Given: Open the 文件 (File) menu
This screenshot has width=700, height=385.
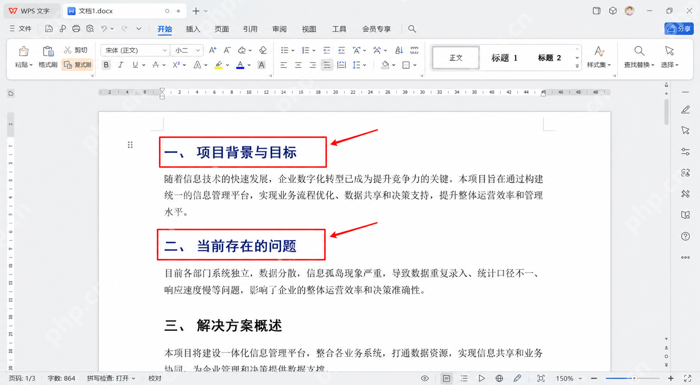Looking at the screenshot, I should pos(21,29).
